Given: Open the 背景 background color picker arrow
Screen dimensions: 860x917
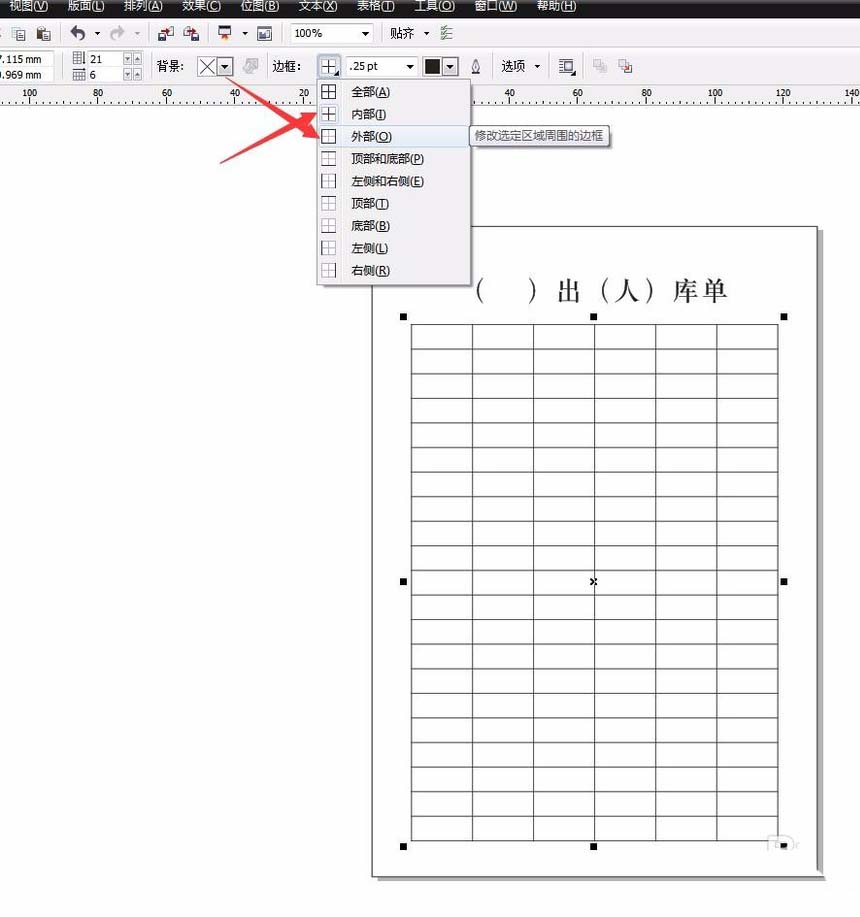Looking at the screenshot, I should [x=224, y=66].
